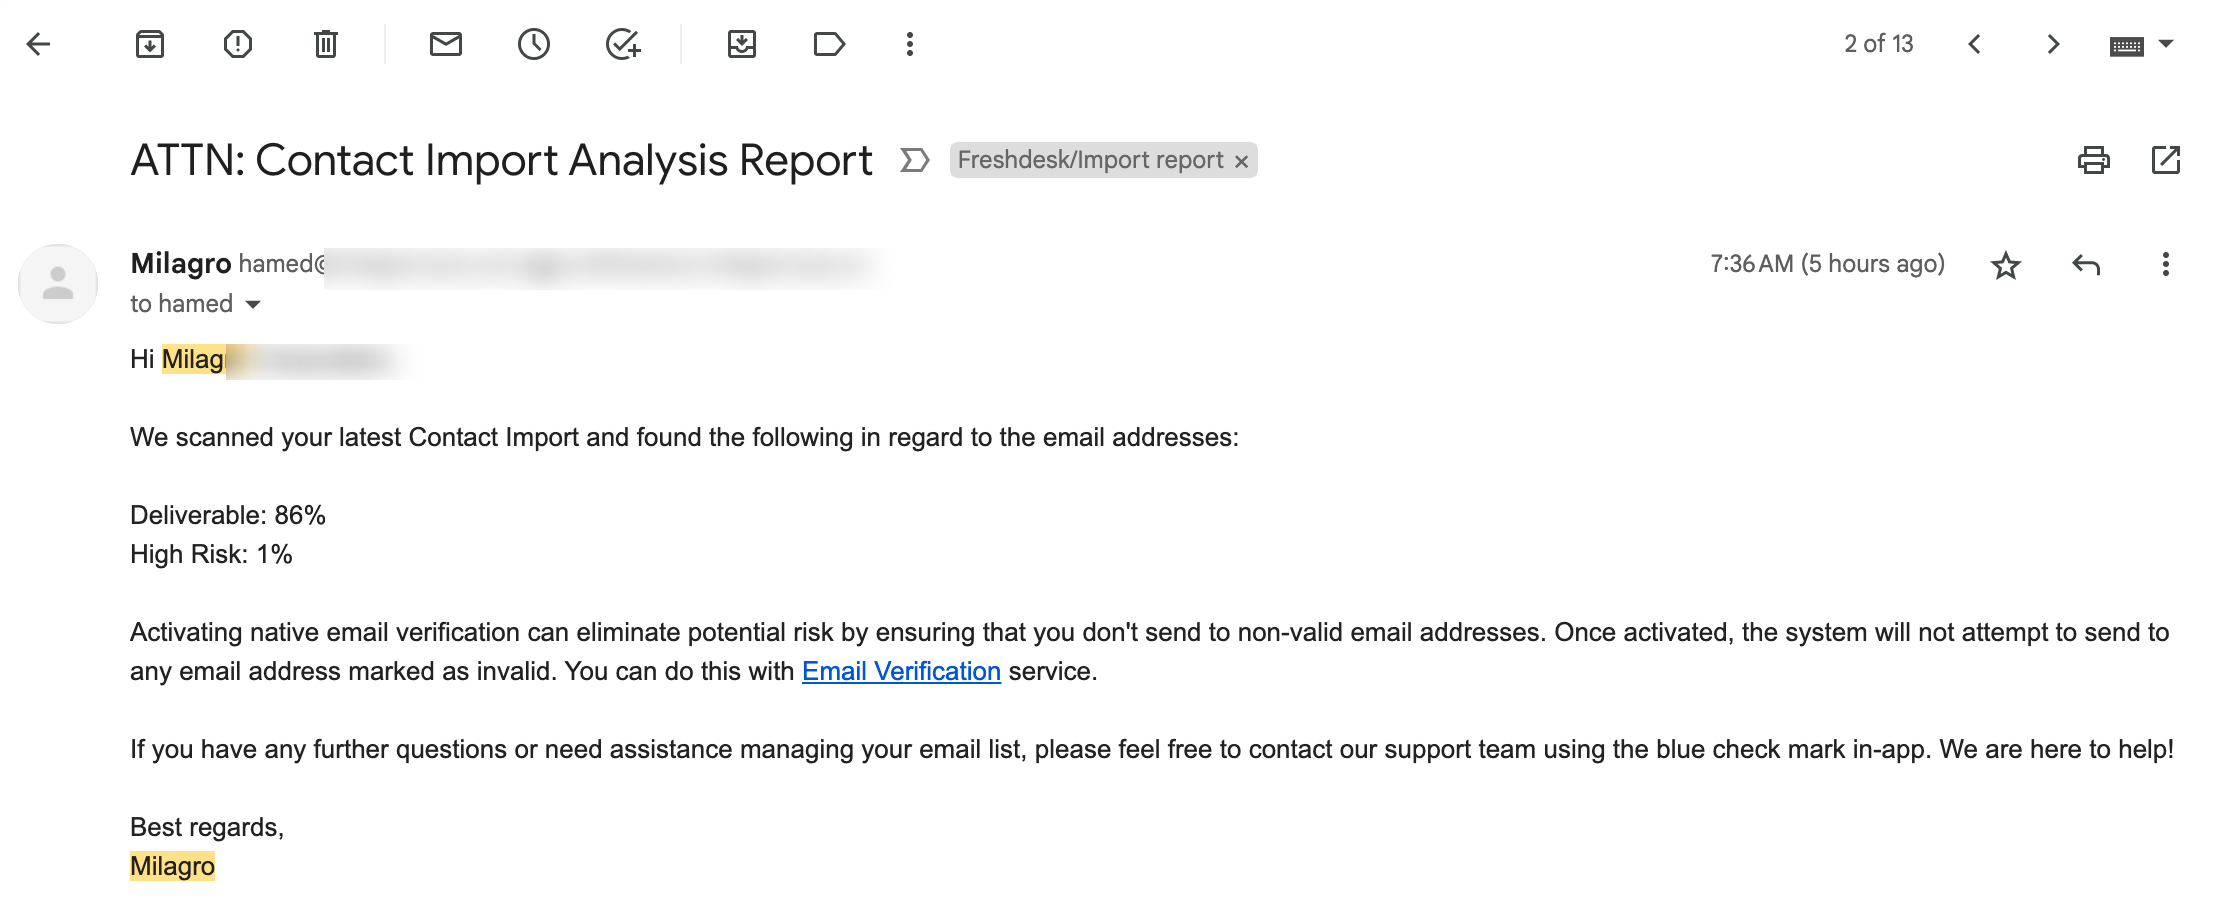Add this email to Tasks
This screenshot has width=2224, height=916.
click(x=623, y=44)
